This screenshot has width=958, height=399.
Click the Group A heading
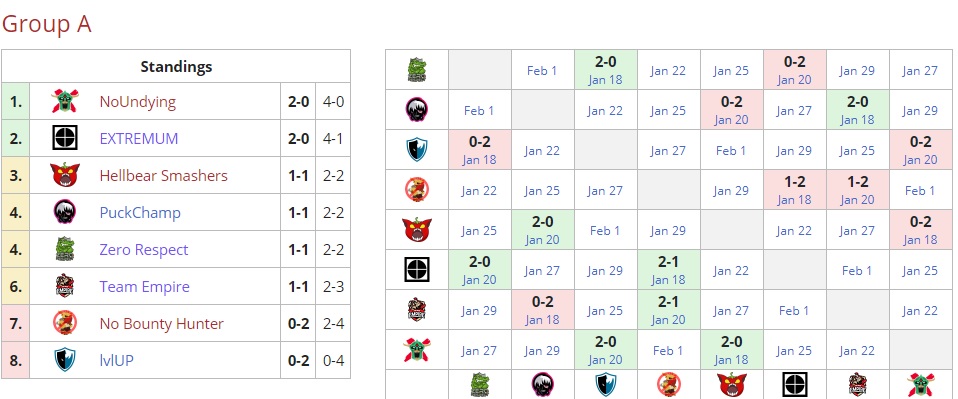(46, 24)
